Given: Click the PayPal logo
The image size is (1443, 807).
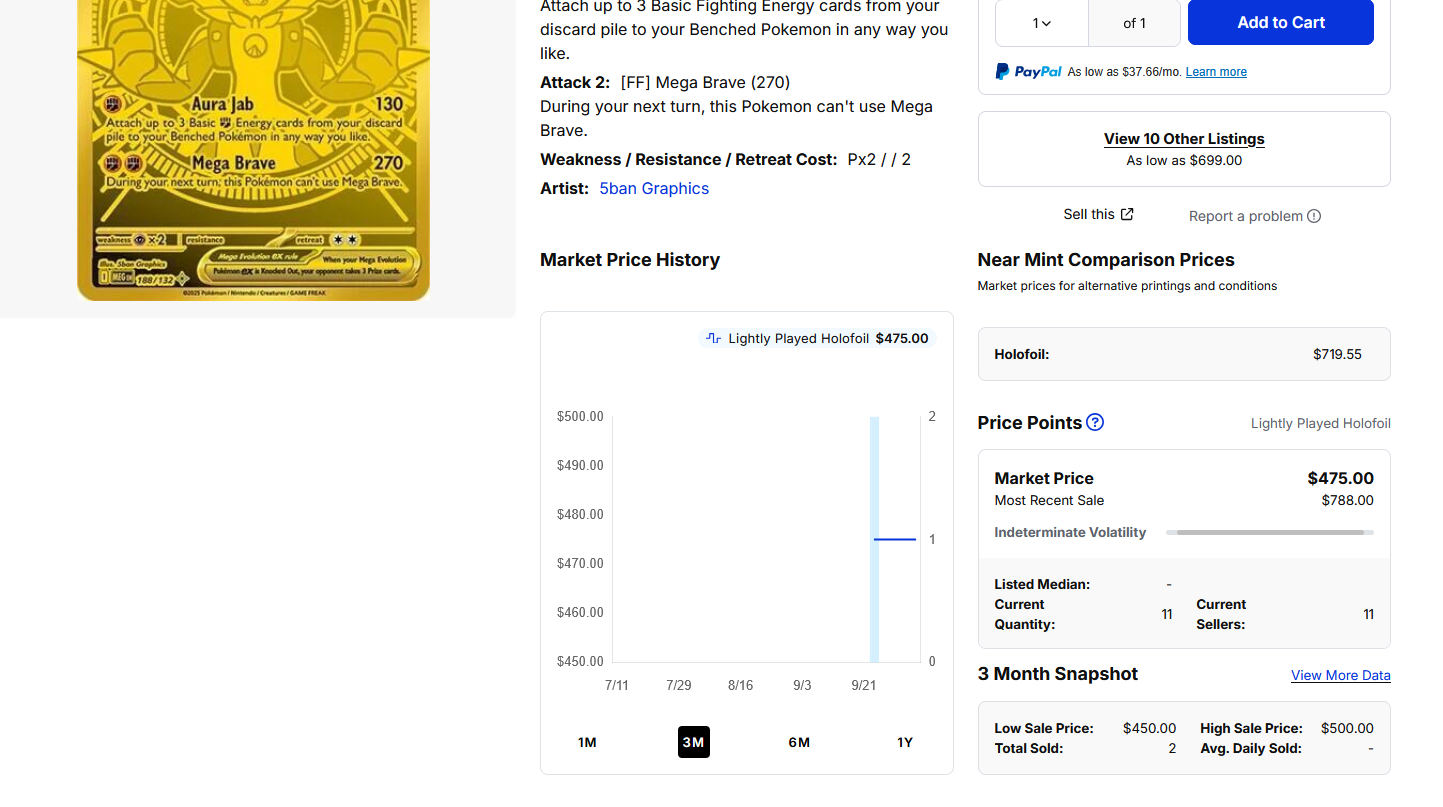Looking at the screenshot, I should [1028, 72].
